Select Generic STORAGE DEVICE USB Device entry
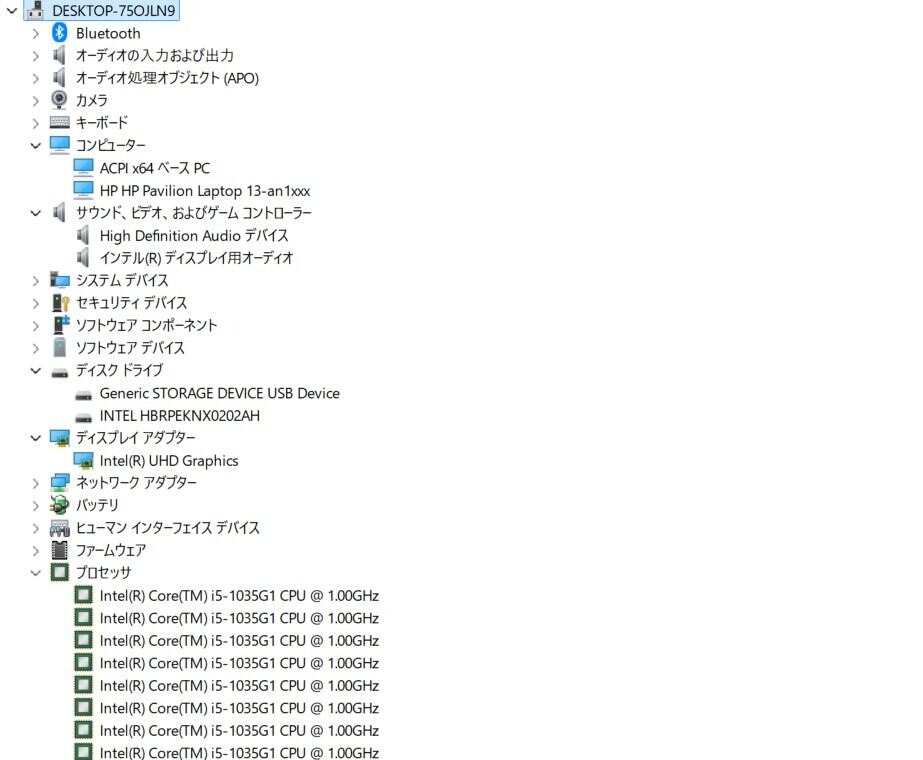Image resolution: width=923 pixels, height=760 pixels. (x=220, y=393)
